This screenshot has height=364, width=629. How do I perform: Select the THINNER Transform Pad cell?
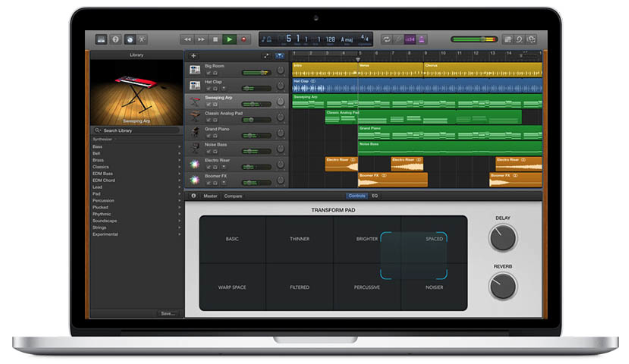tap(299, 239)
